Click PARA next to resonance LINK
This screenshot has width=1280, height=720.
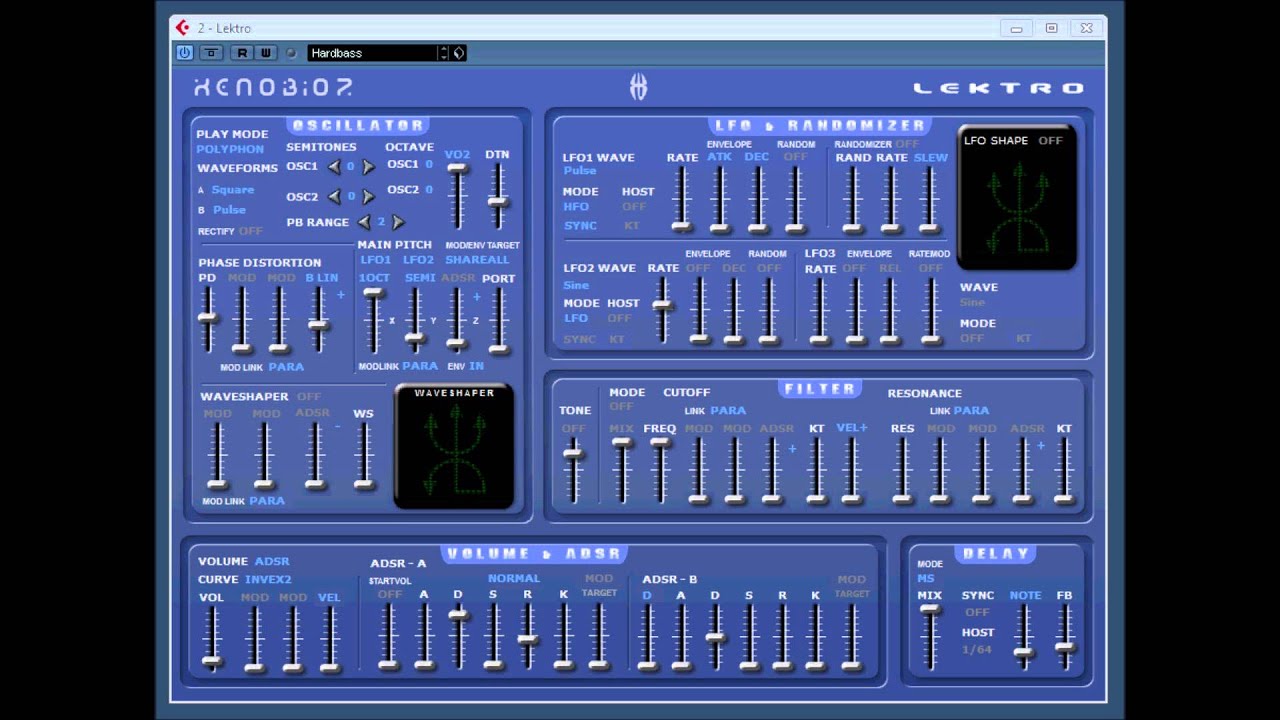[971, 410]
